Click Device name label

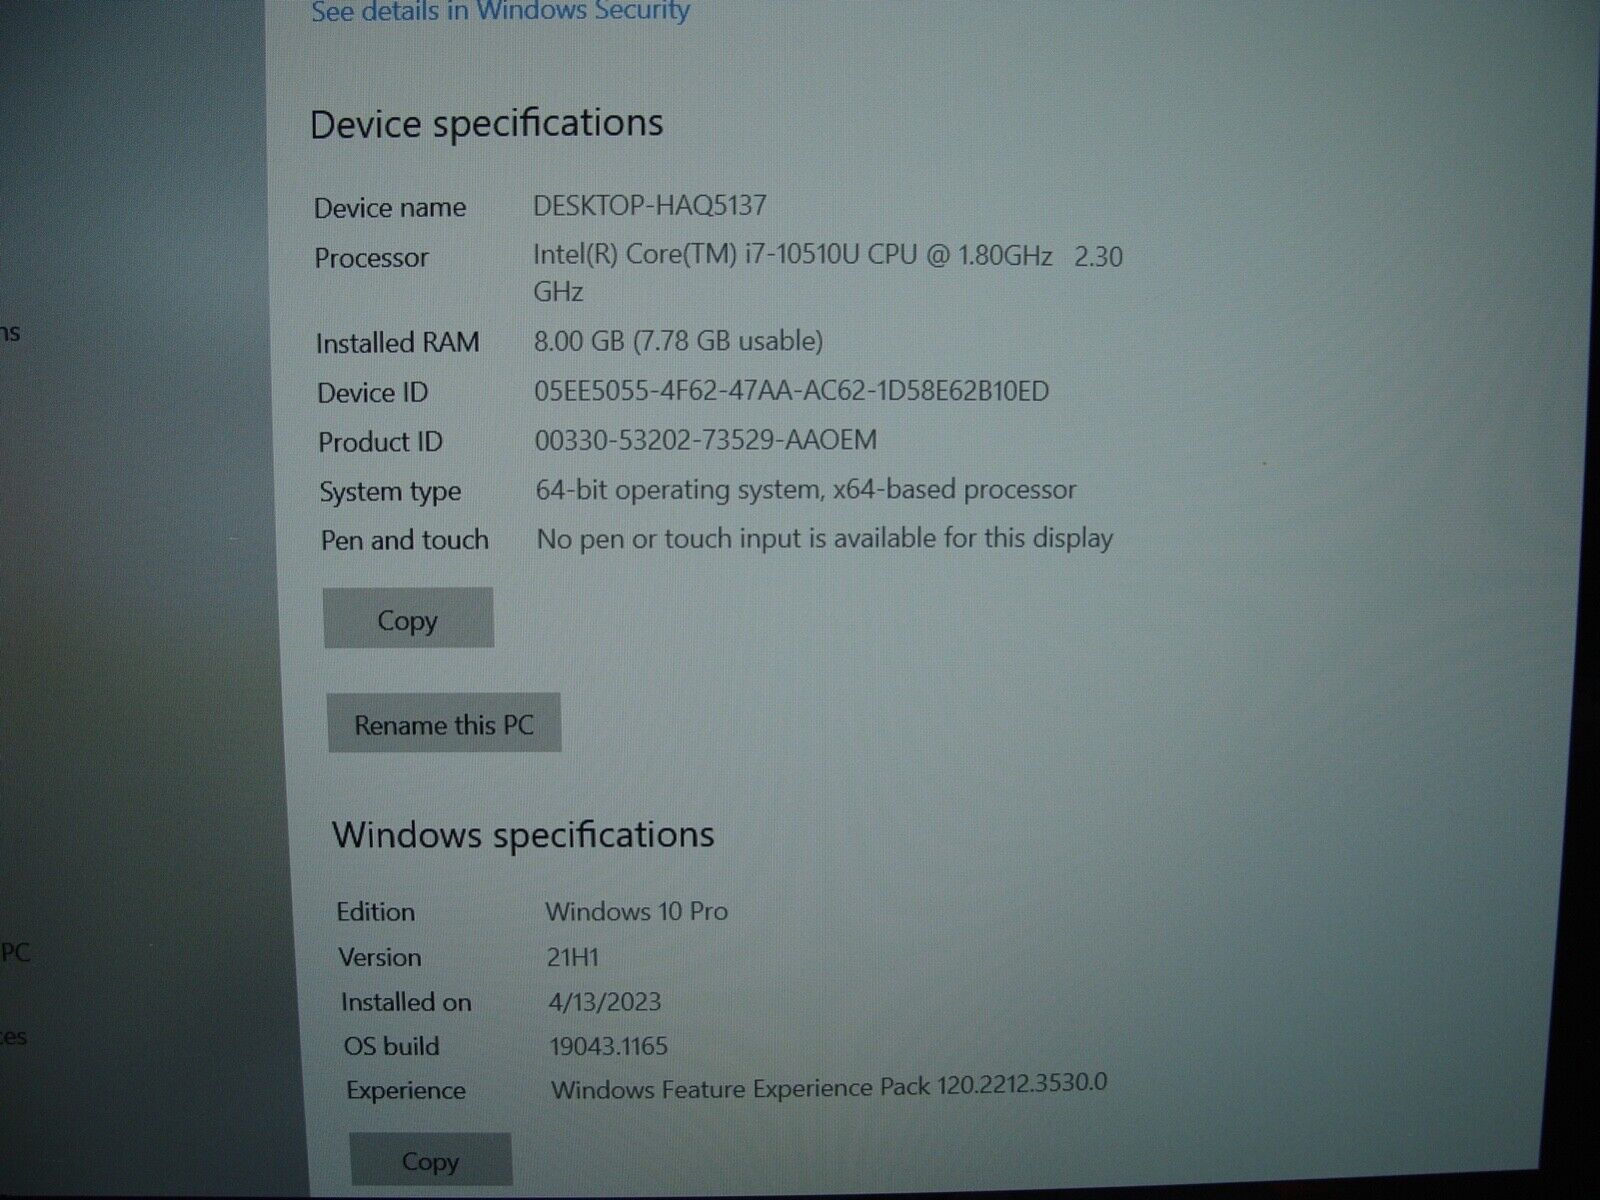pos(390,208)
